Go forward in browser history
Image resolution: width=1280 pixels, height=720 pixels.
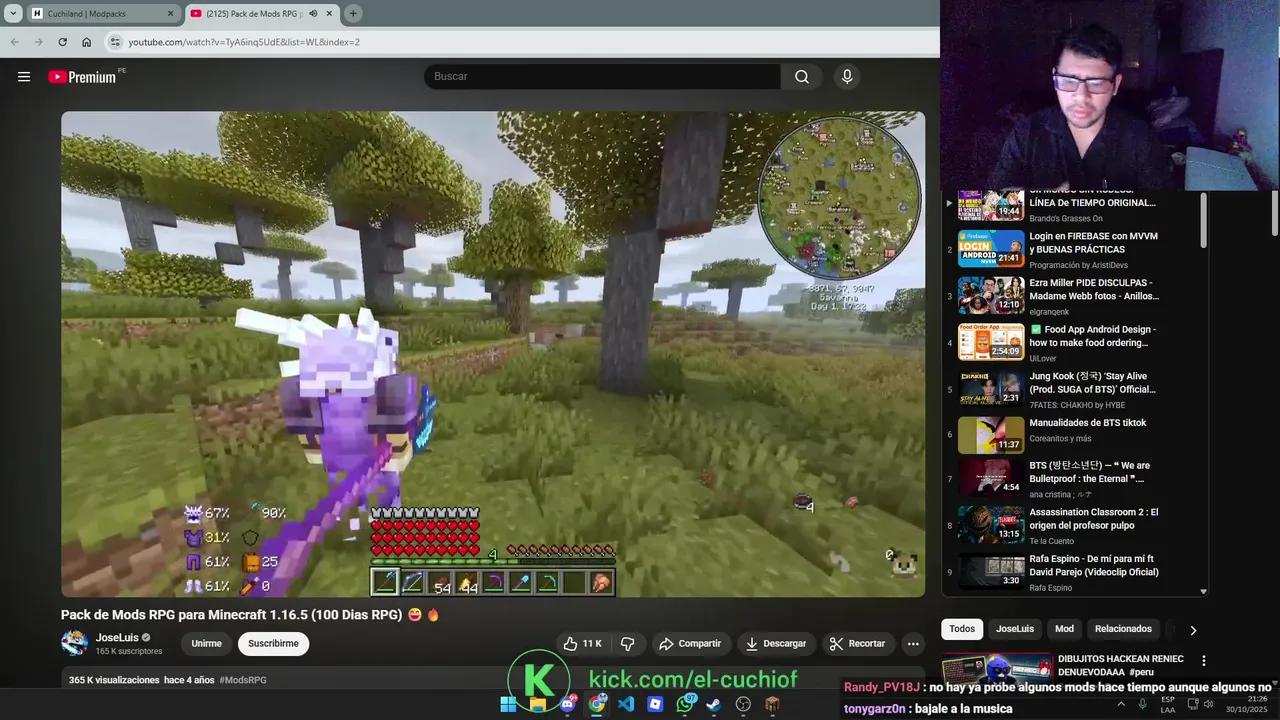38,42
